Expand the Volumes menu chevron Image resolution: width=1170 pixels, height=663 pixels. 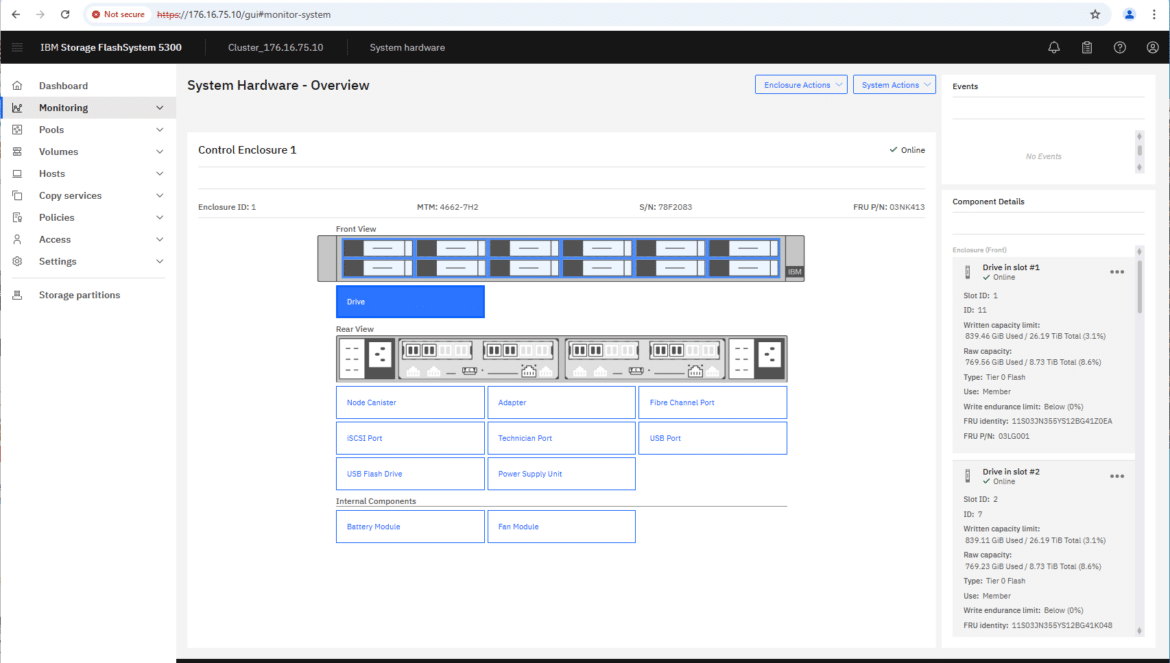[160, 151]
